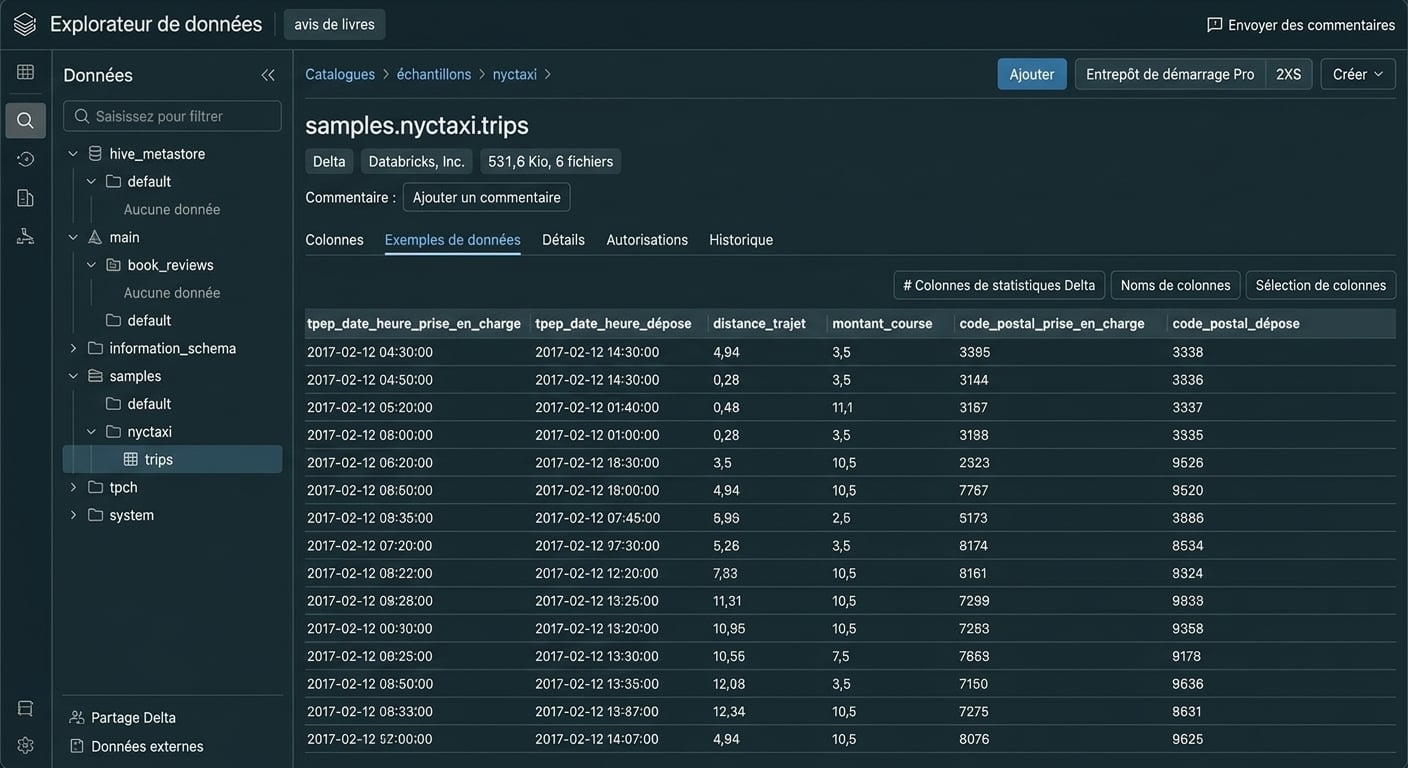
Task: Open the Entrepôt de démarrage Pro selector
Action: (1170, 74)
